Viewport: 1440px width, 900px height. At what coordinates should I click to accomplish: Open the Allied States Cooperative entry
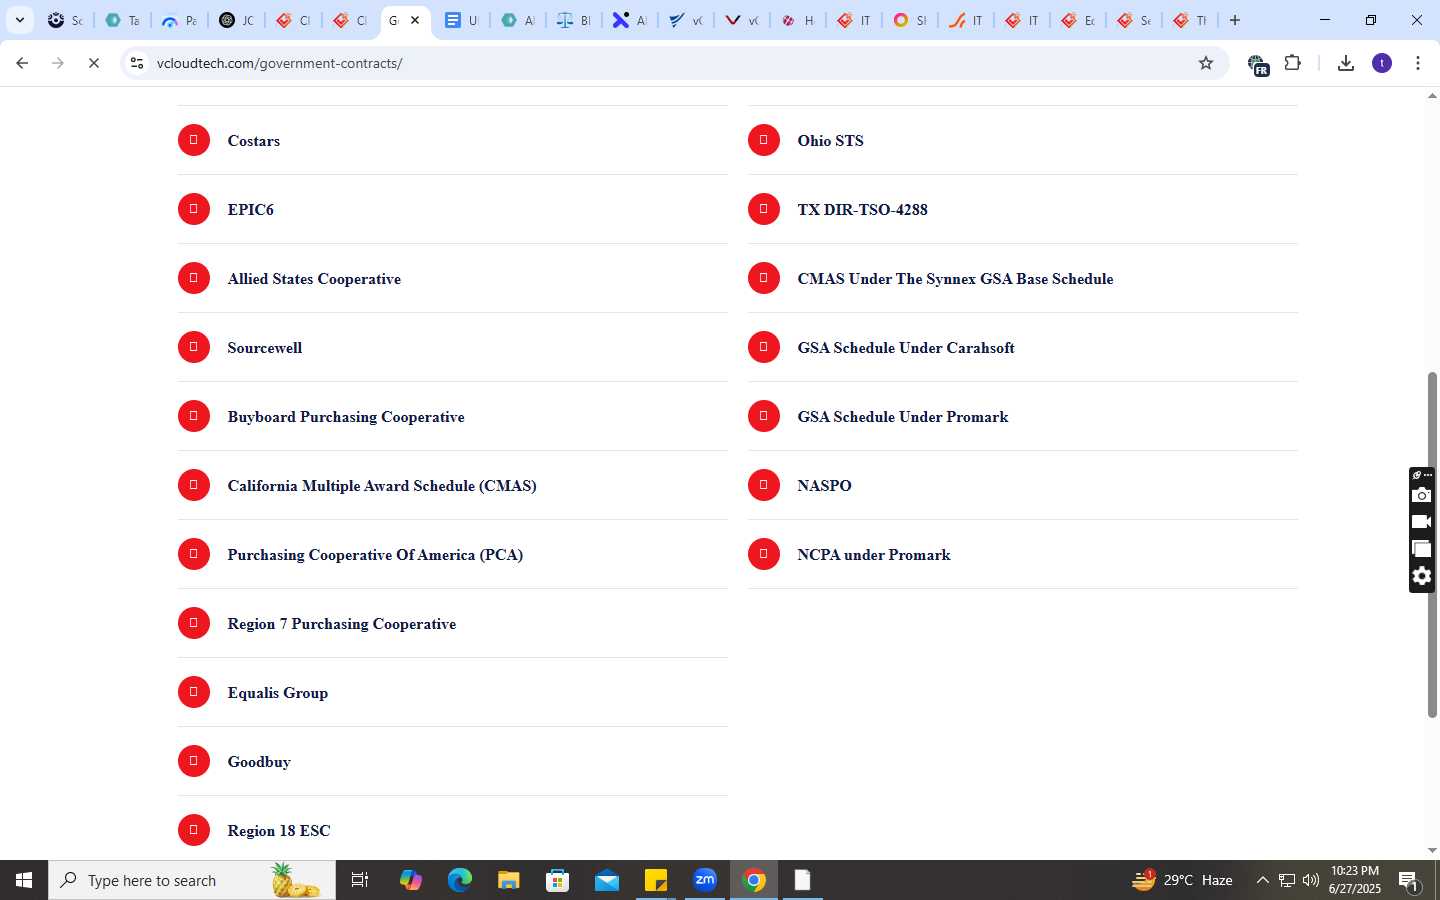pyautogui.click(x=314, y=279)
